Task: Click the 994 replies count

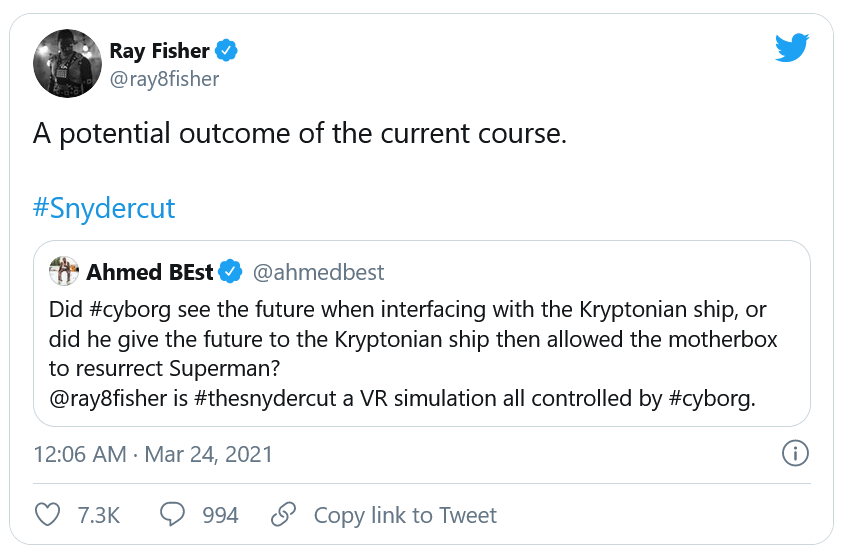Action: coord(220,515)
